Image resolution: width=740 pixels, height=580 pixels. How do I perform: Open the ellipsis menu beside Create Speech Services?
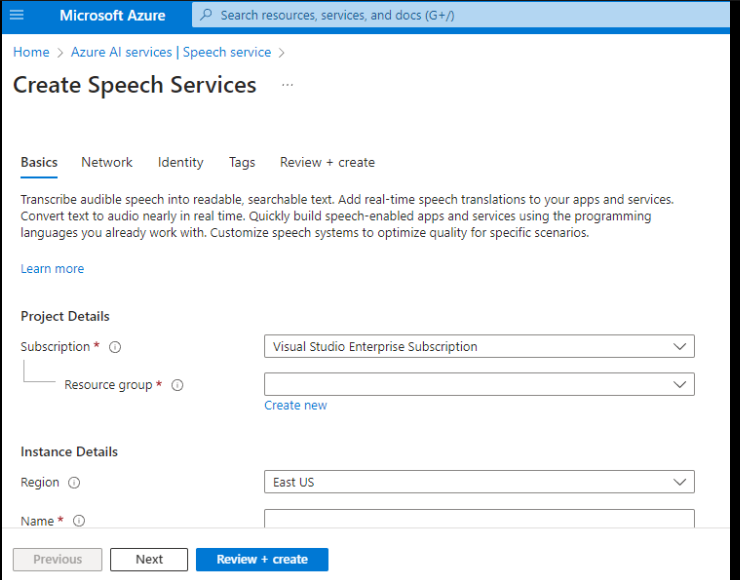click(x=287, y=85)
